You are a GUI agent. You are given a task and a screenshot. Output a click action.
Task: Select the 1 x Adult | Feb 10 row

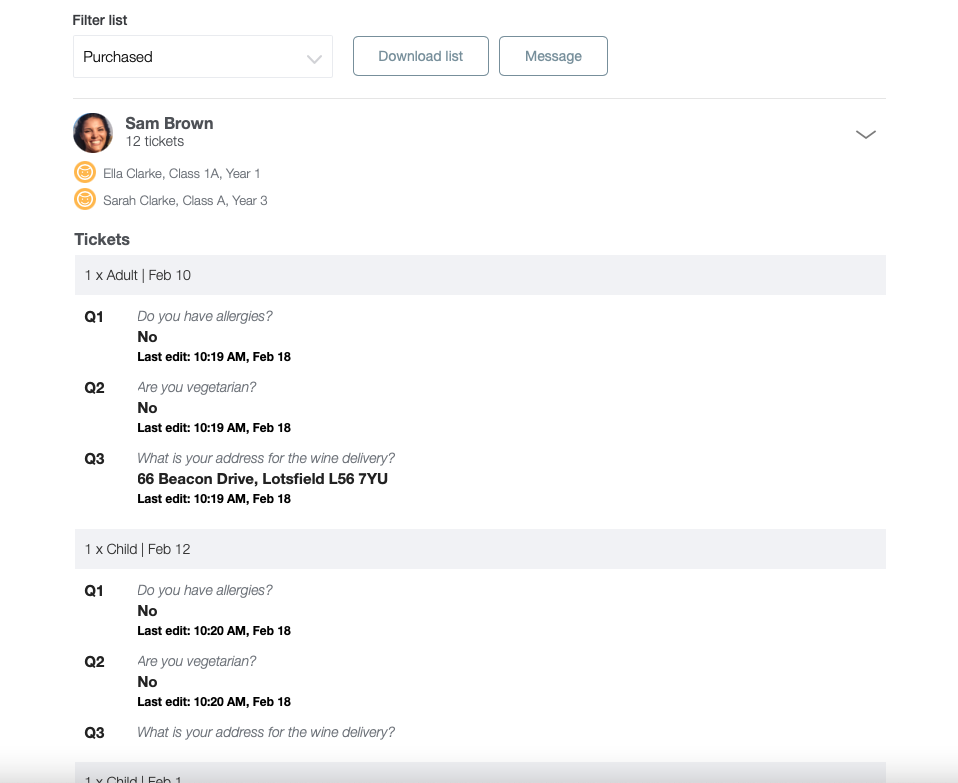[480, 275]
